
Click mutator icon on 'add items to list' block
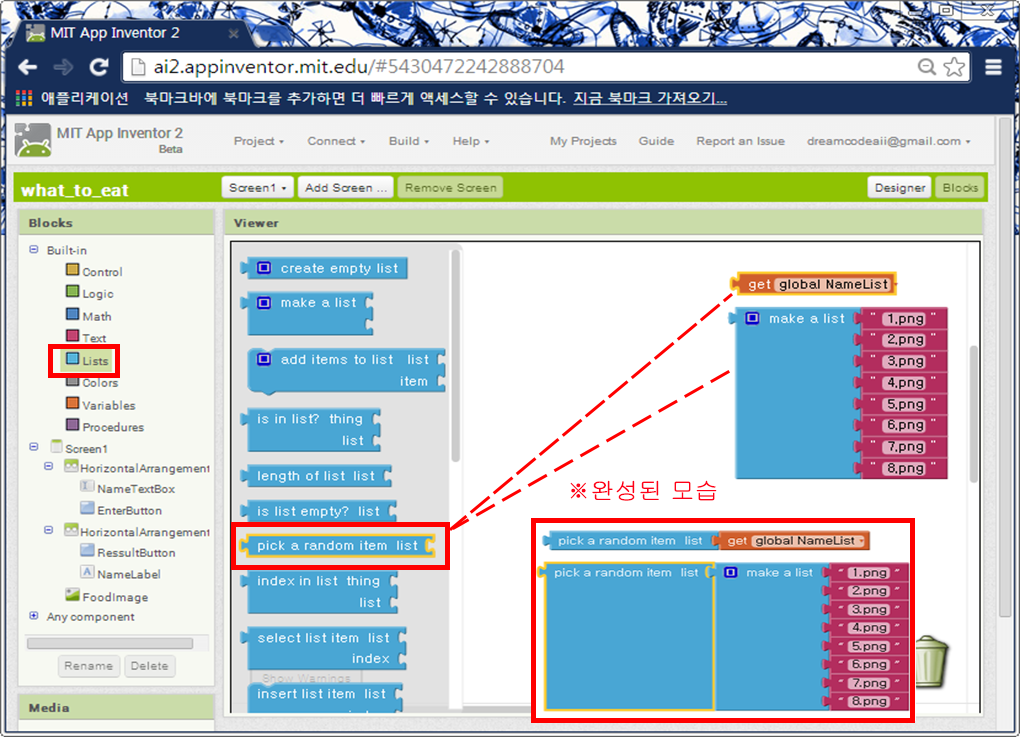click(264, 359)
